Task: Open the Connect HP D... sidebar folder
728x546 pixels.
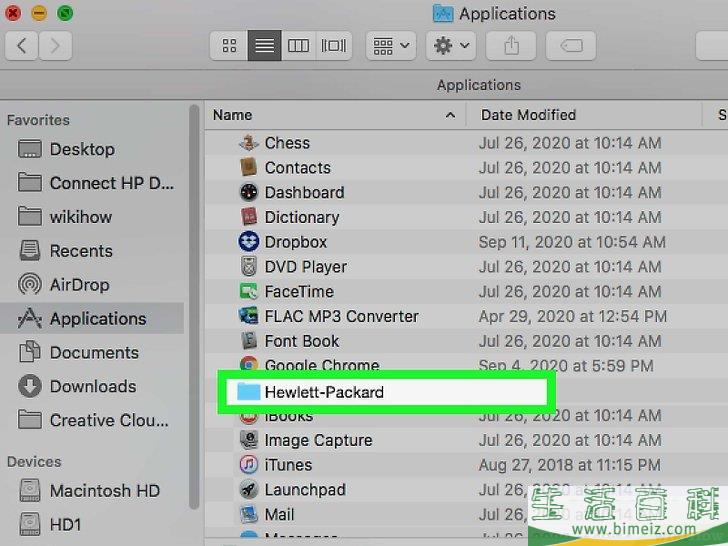Action: 112,183
